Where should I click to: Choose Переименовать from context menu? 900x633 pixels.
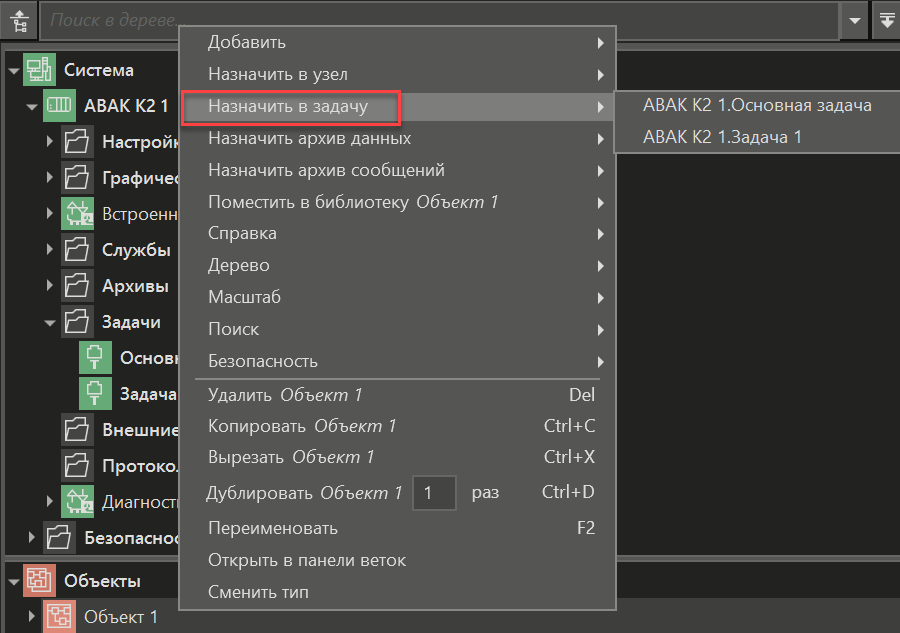point(397,528)
